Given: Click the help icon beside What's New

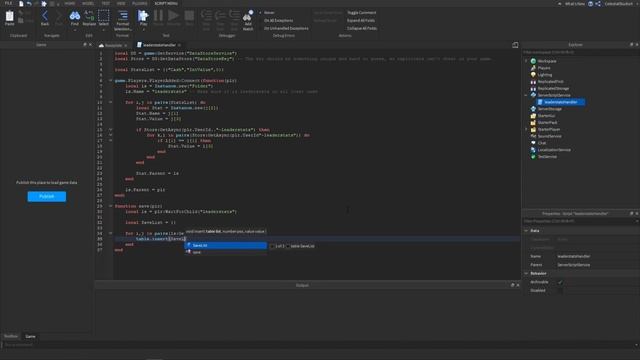Looking at the screenshot, I should (590, 4).
